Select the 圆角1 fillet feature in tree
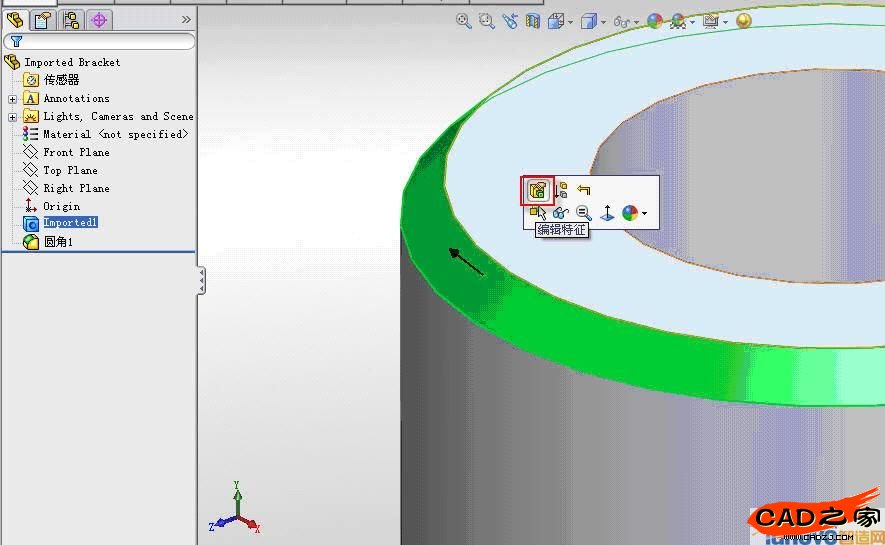885x545 pixels. [58, 242]
